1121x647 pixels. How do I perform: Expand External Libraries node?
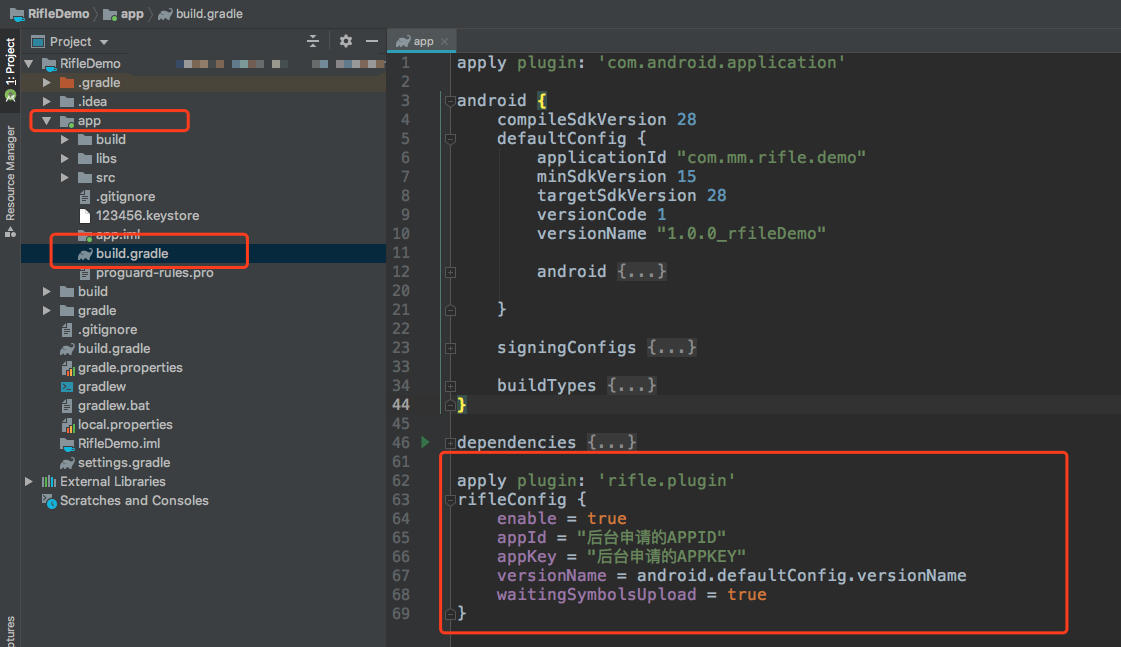coord(29,482)
